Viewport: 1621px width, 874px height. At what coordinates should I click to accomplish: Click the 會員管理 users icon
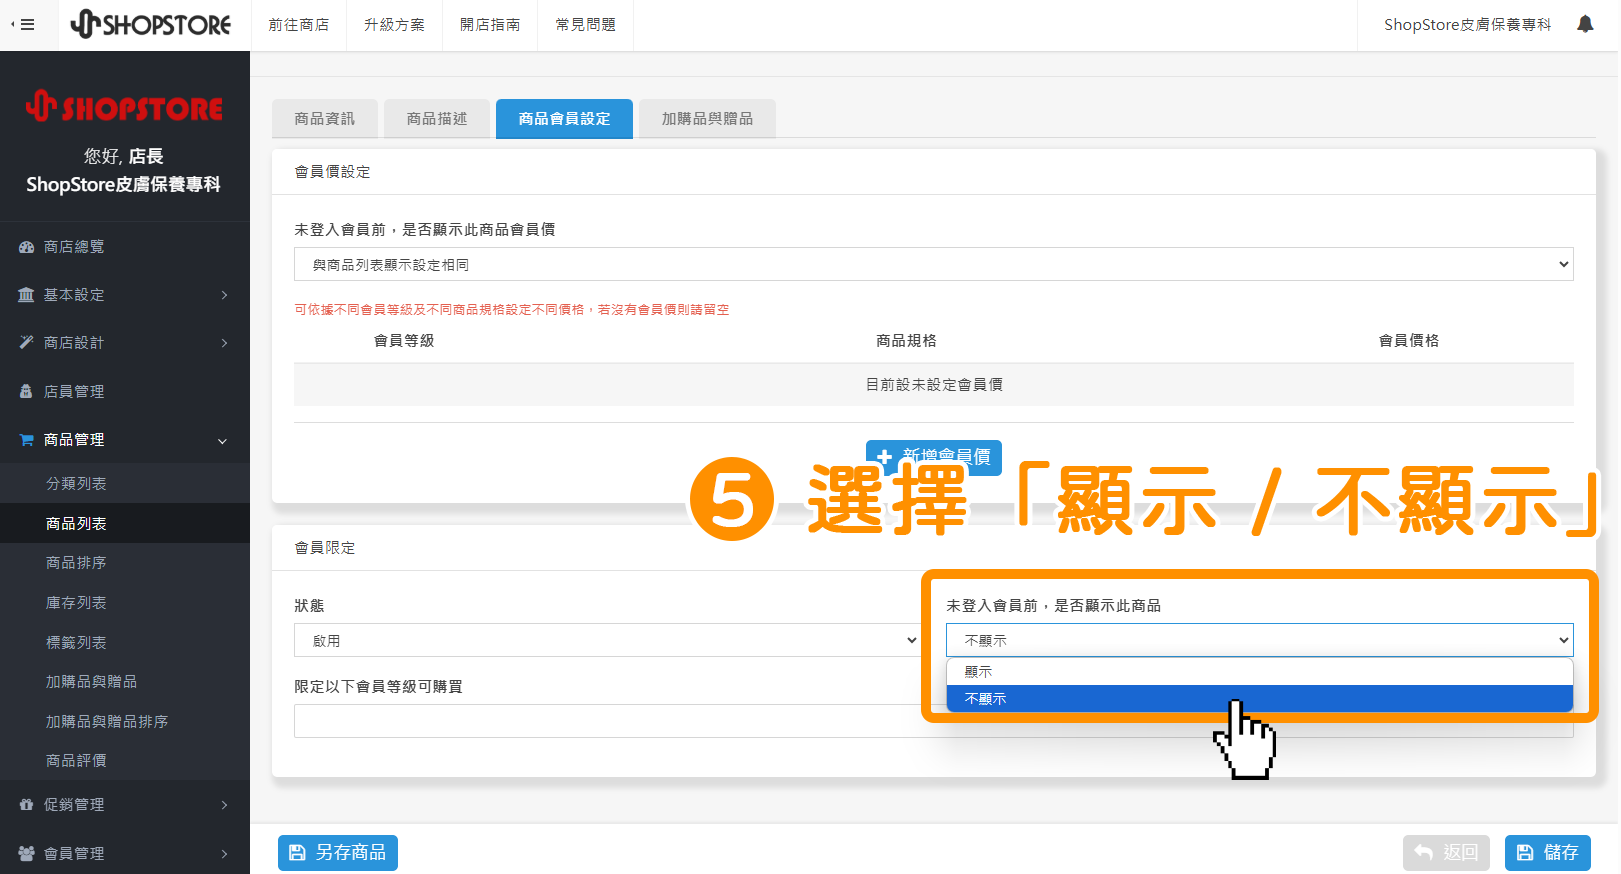coord(27,854)
